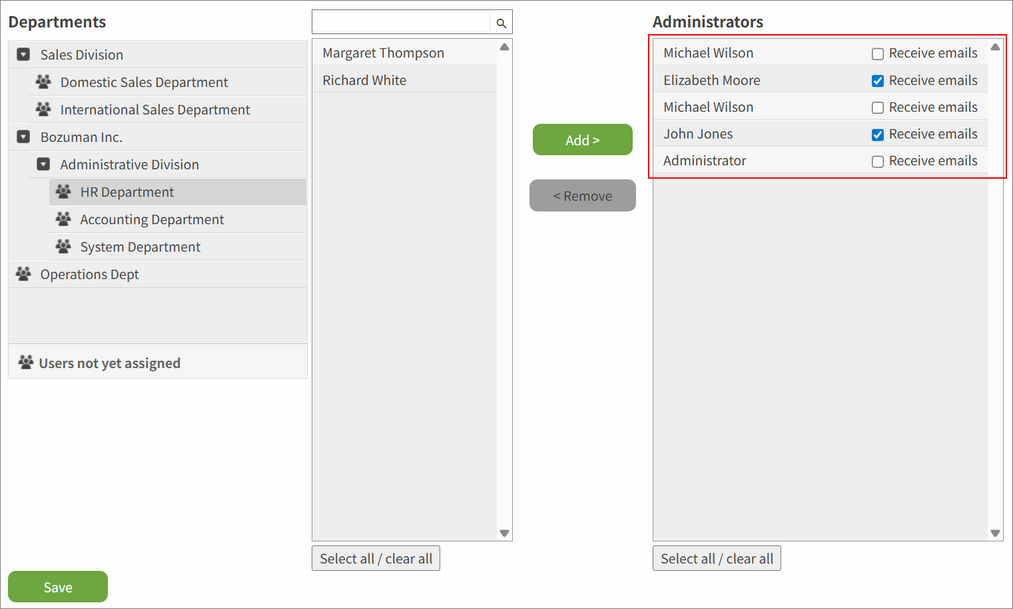The height and width of the screenshot is (609, 1013).
Task: Click the group icon beside Domestic Sales Department
Action: point(44,82)
